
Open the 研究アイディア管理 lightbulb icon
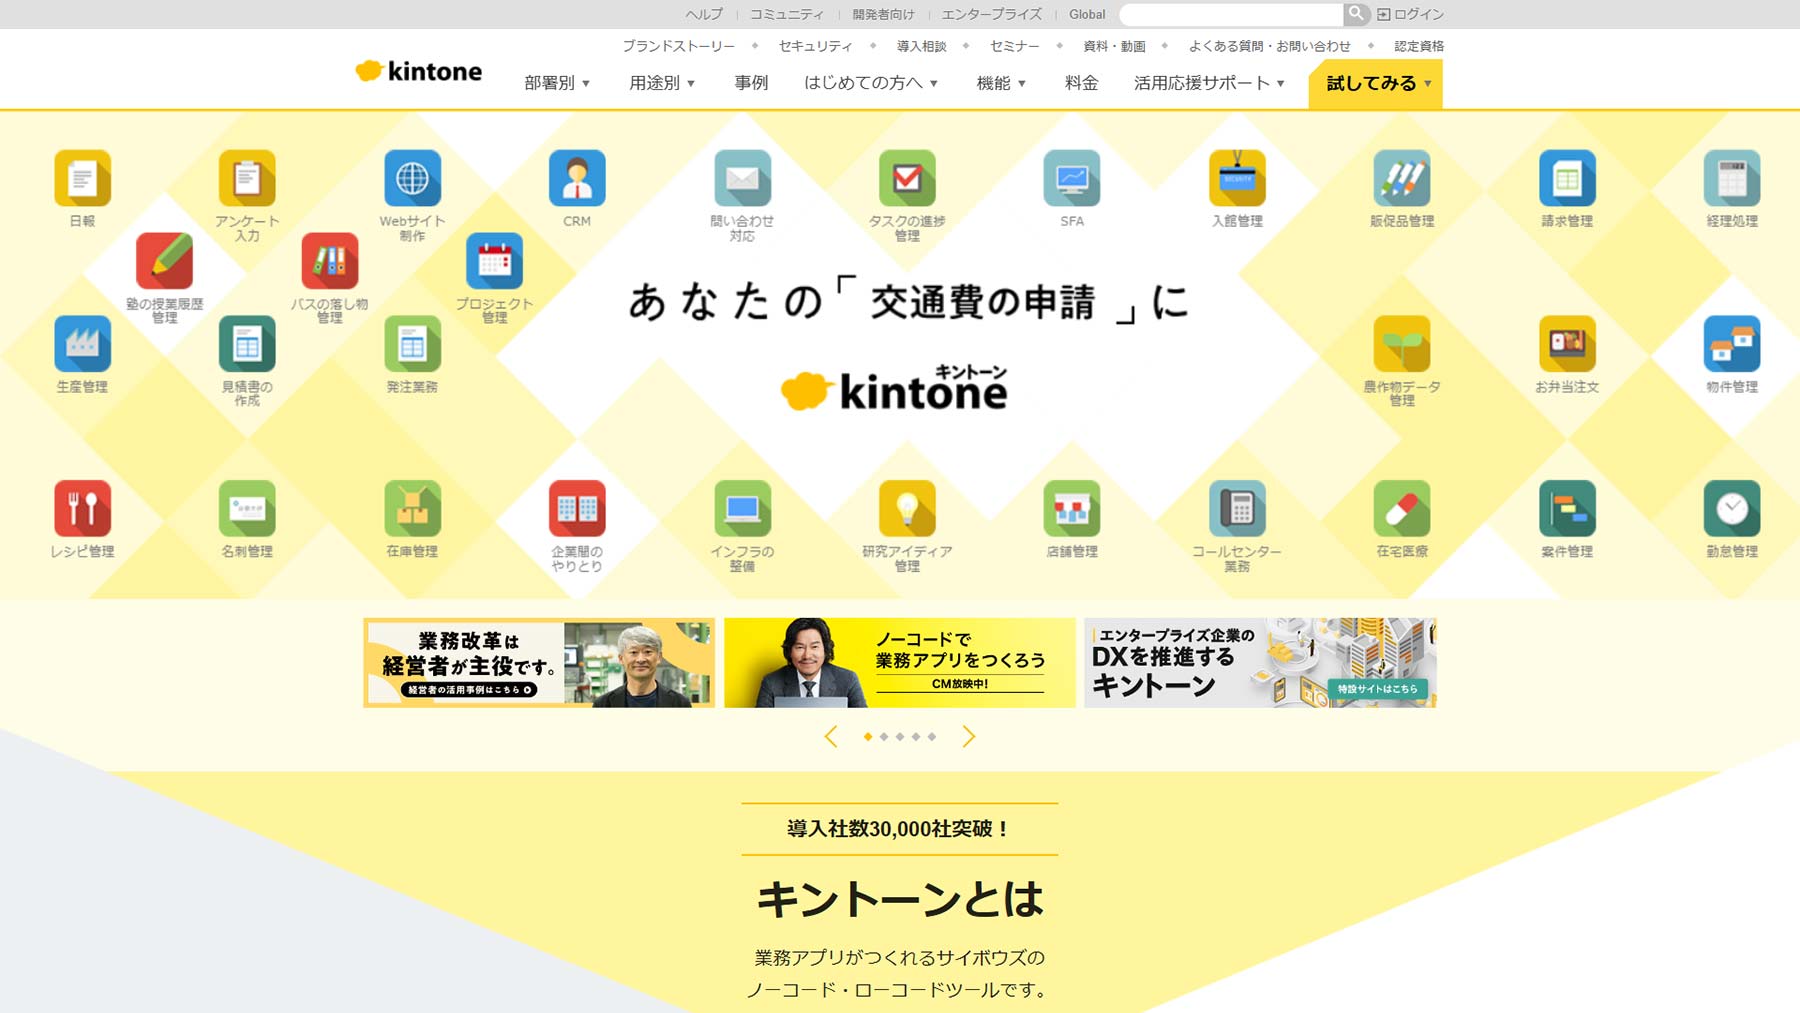coord(907,509)
